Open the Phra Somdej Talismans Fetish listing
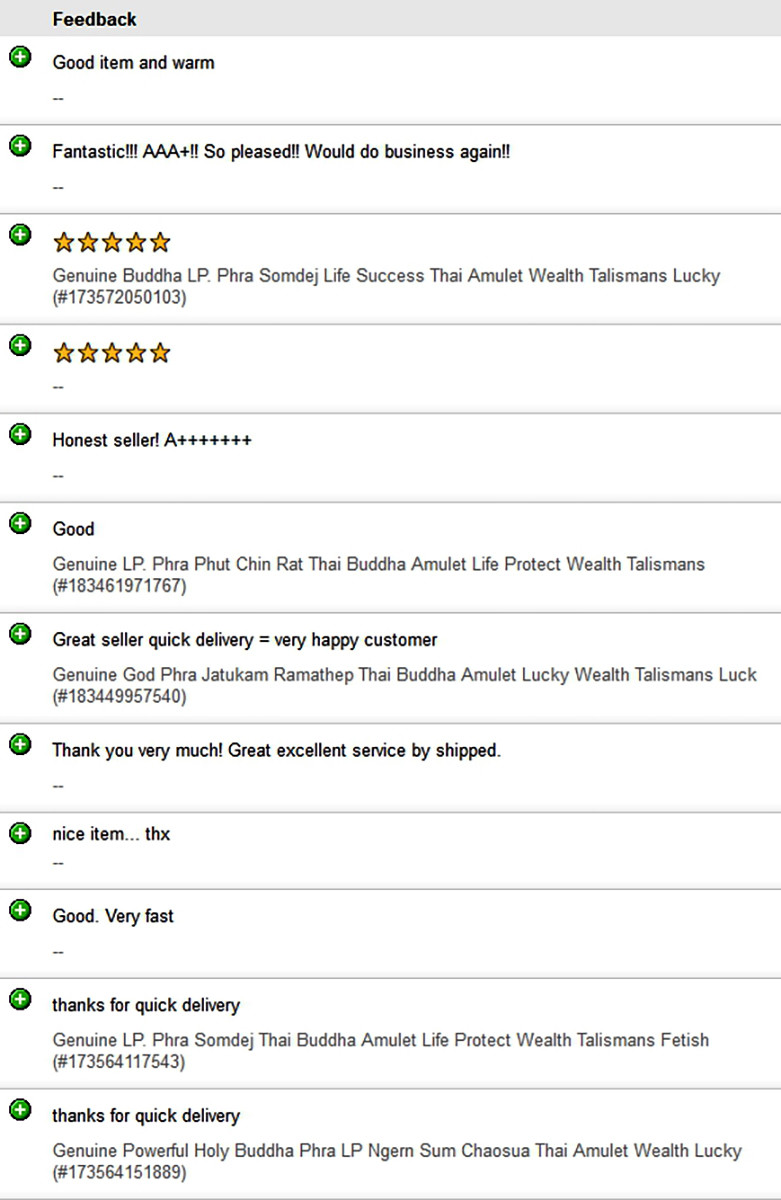 (x=381, y=1051)
